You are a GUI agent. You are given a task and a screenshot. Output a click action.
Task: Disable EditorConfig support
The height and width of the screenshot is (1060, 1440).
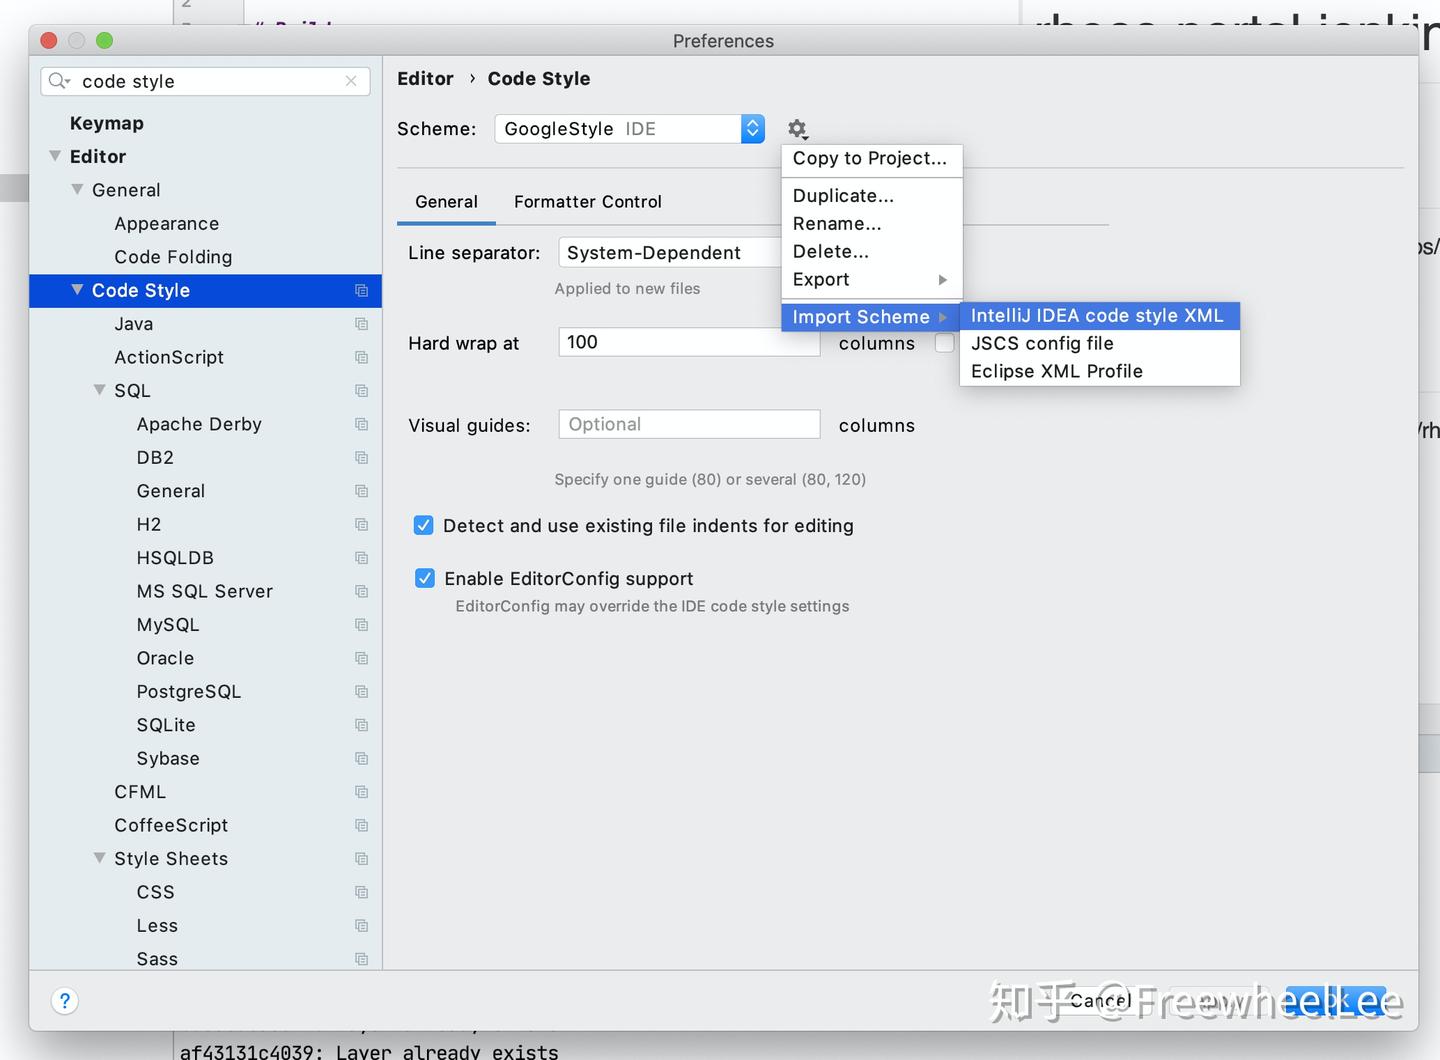(425, 578)
